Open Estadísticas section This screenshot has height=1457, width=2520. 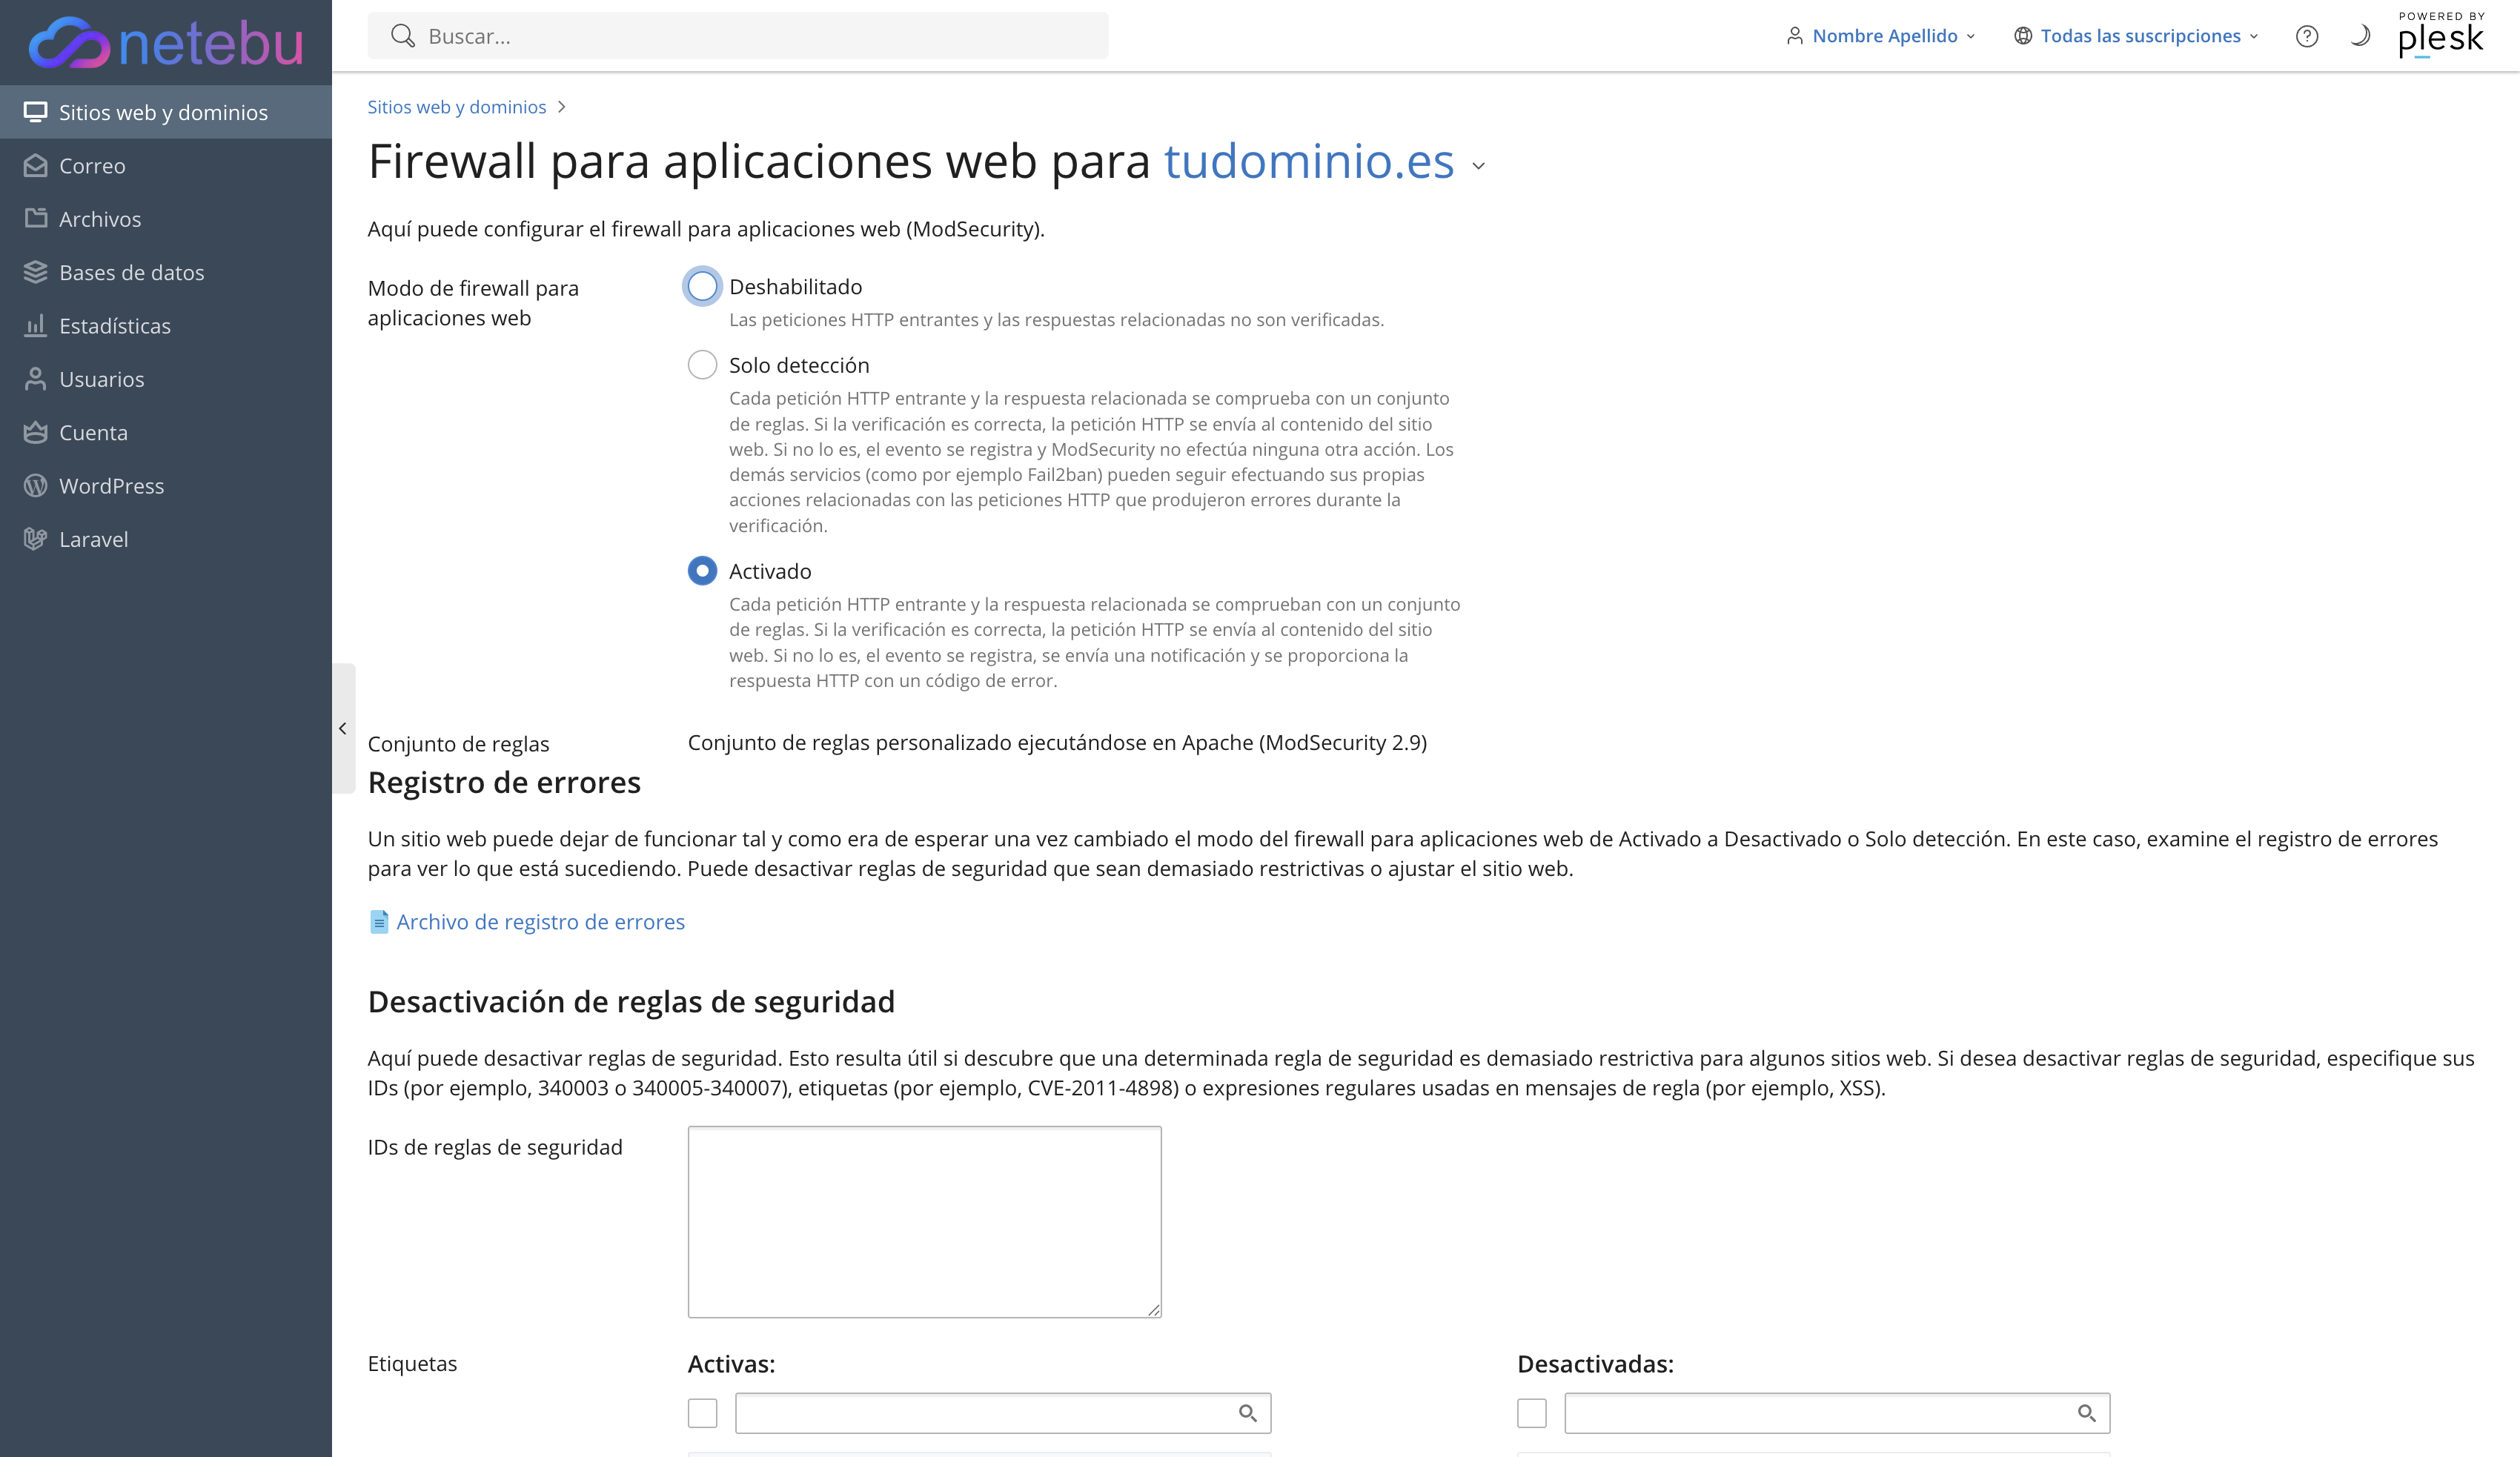click(x=166, y=326)
